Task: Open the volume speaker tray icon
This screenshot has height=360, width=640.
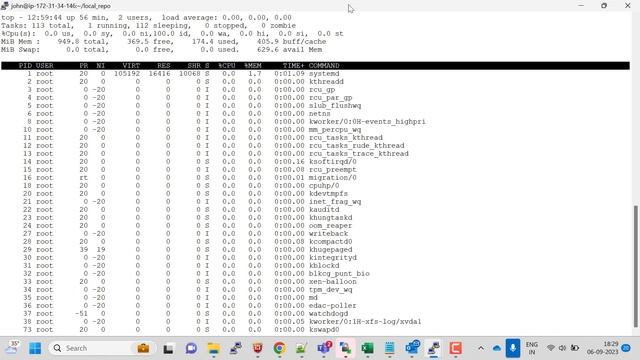Action: (562, 348)
